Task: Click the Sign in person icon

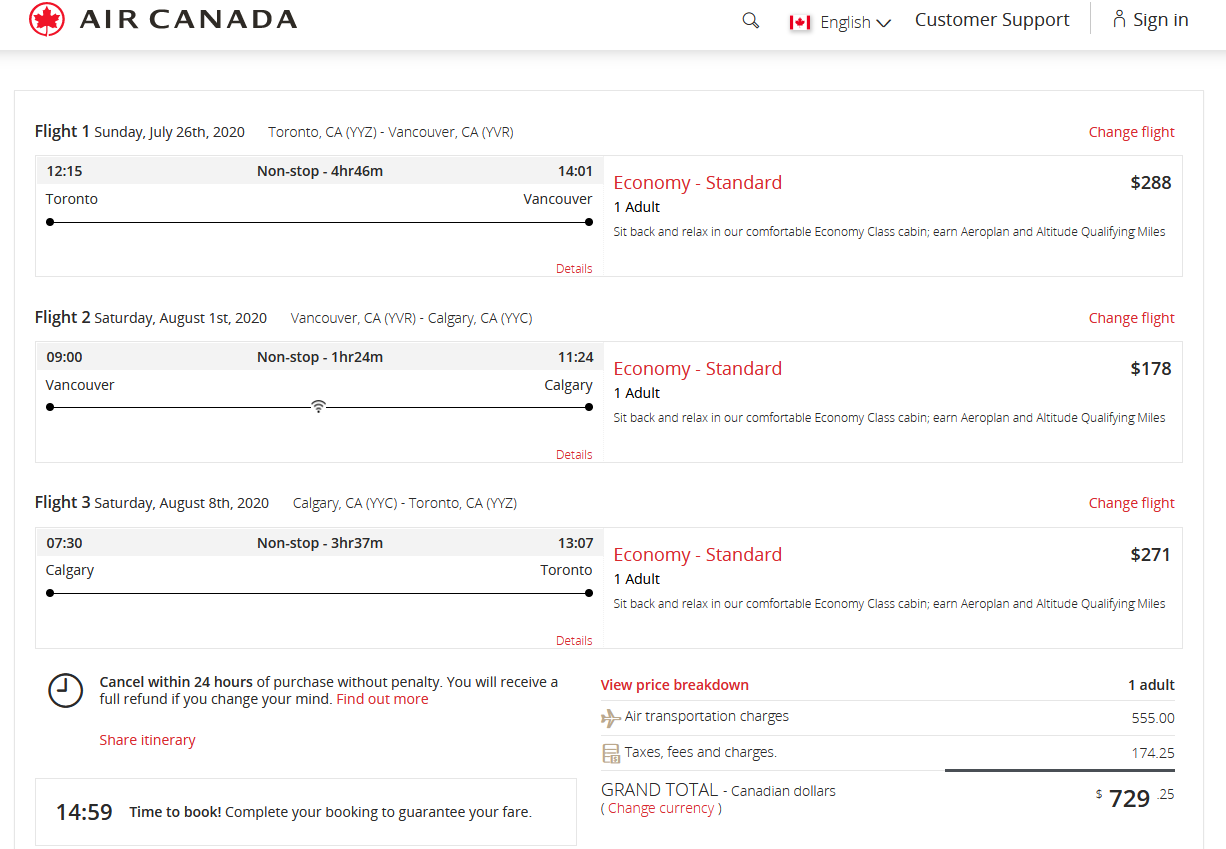Action: click(x=1119, y=19)
